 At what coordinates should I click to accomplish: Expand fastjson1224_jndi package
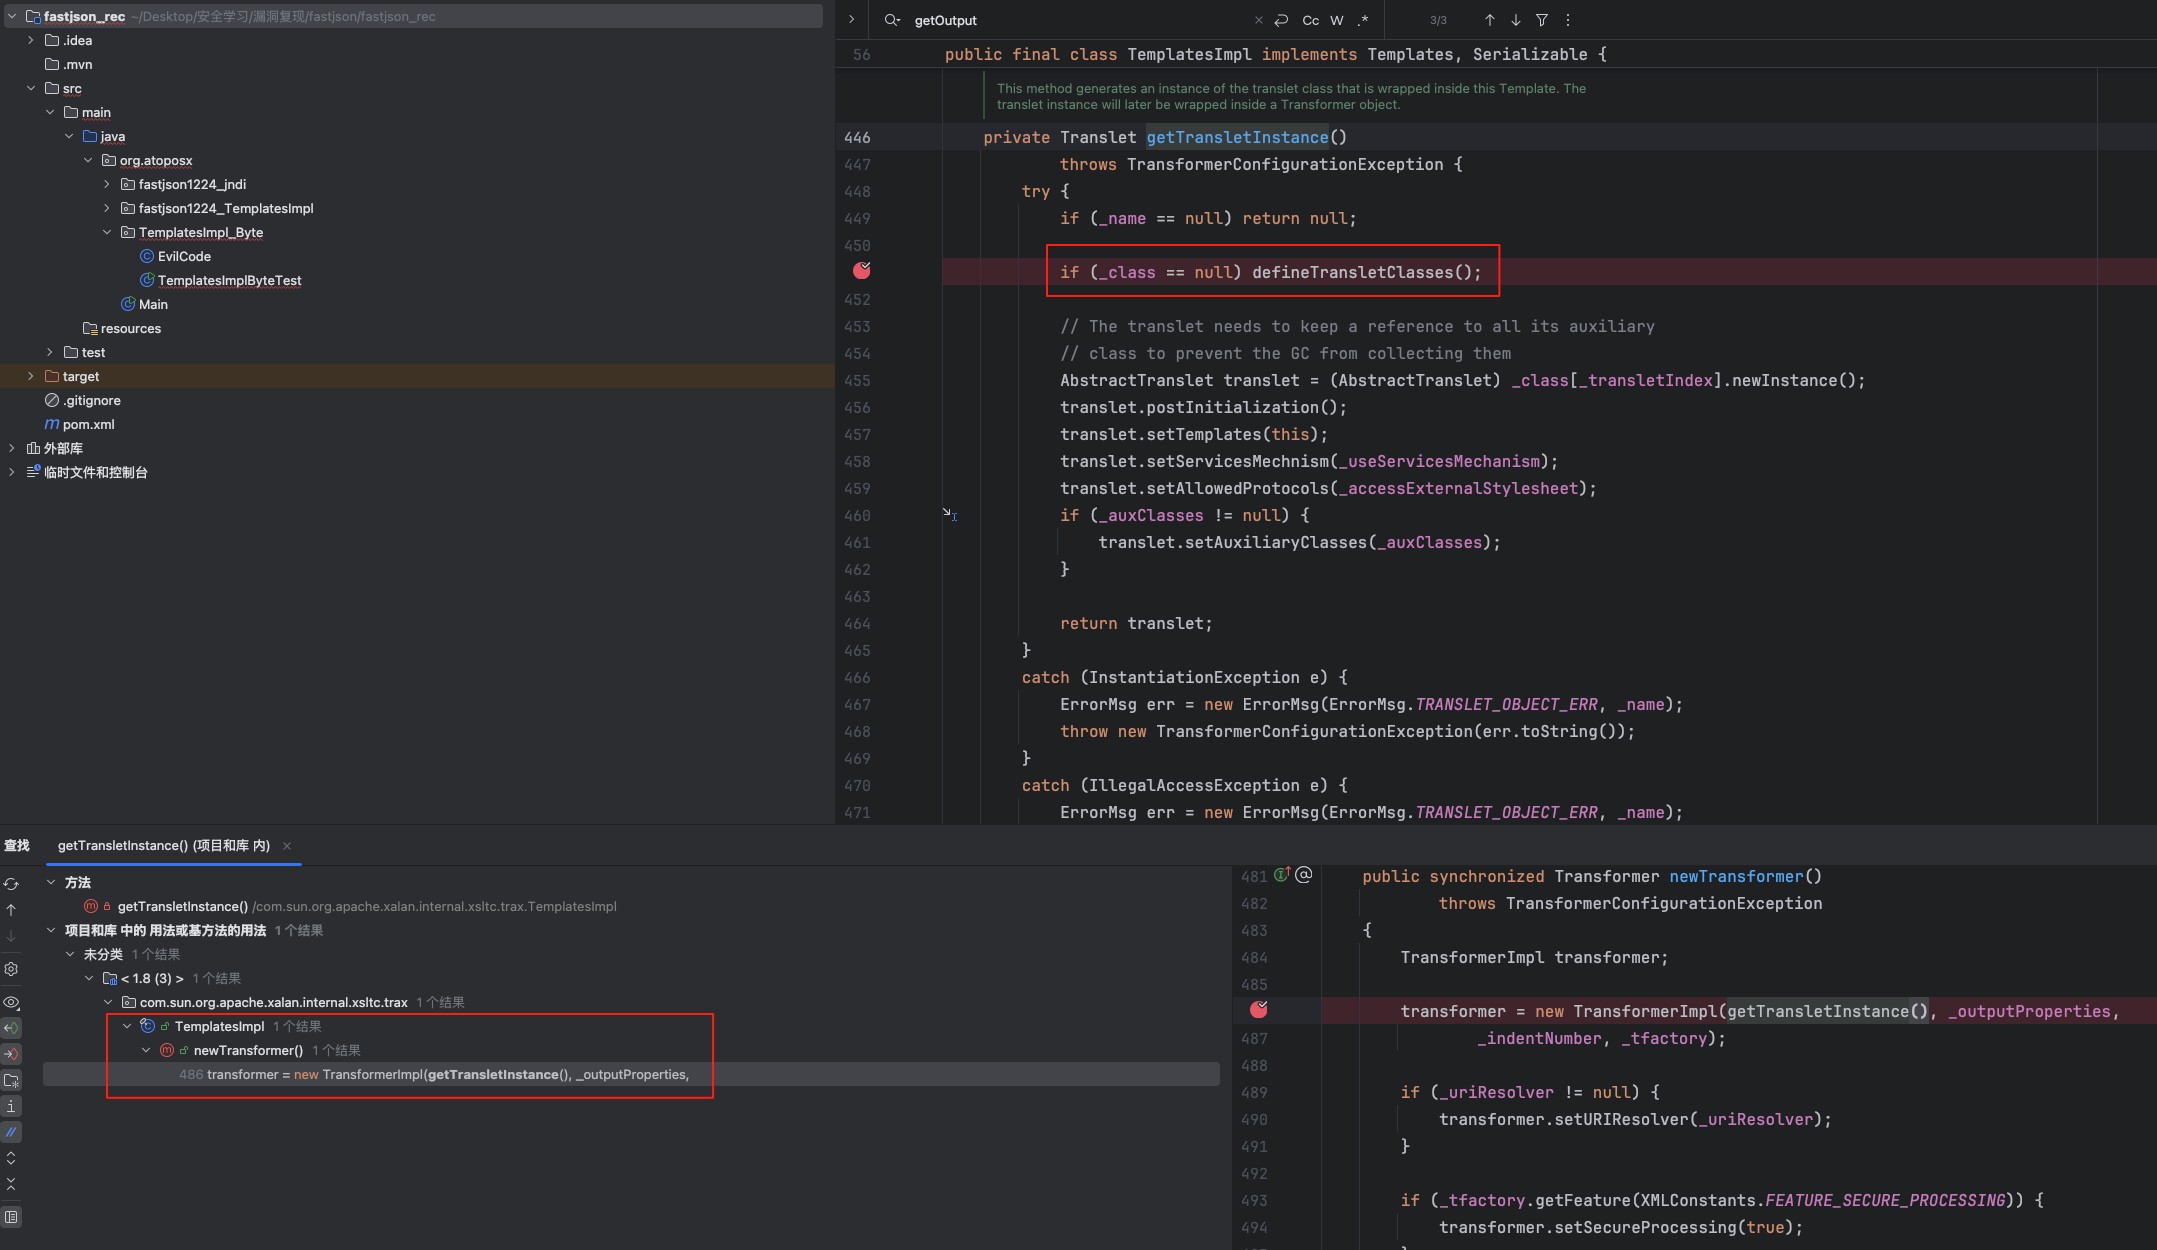(107, 184)
